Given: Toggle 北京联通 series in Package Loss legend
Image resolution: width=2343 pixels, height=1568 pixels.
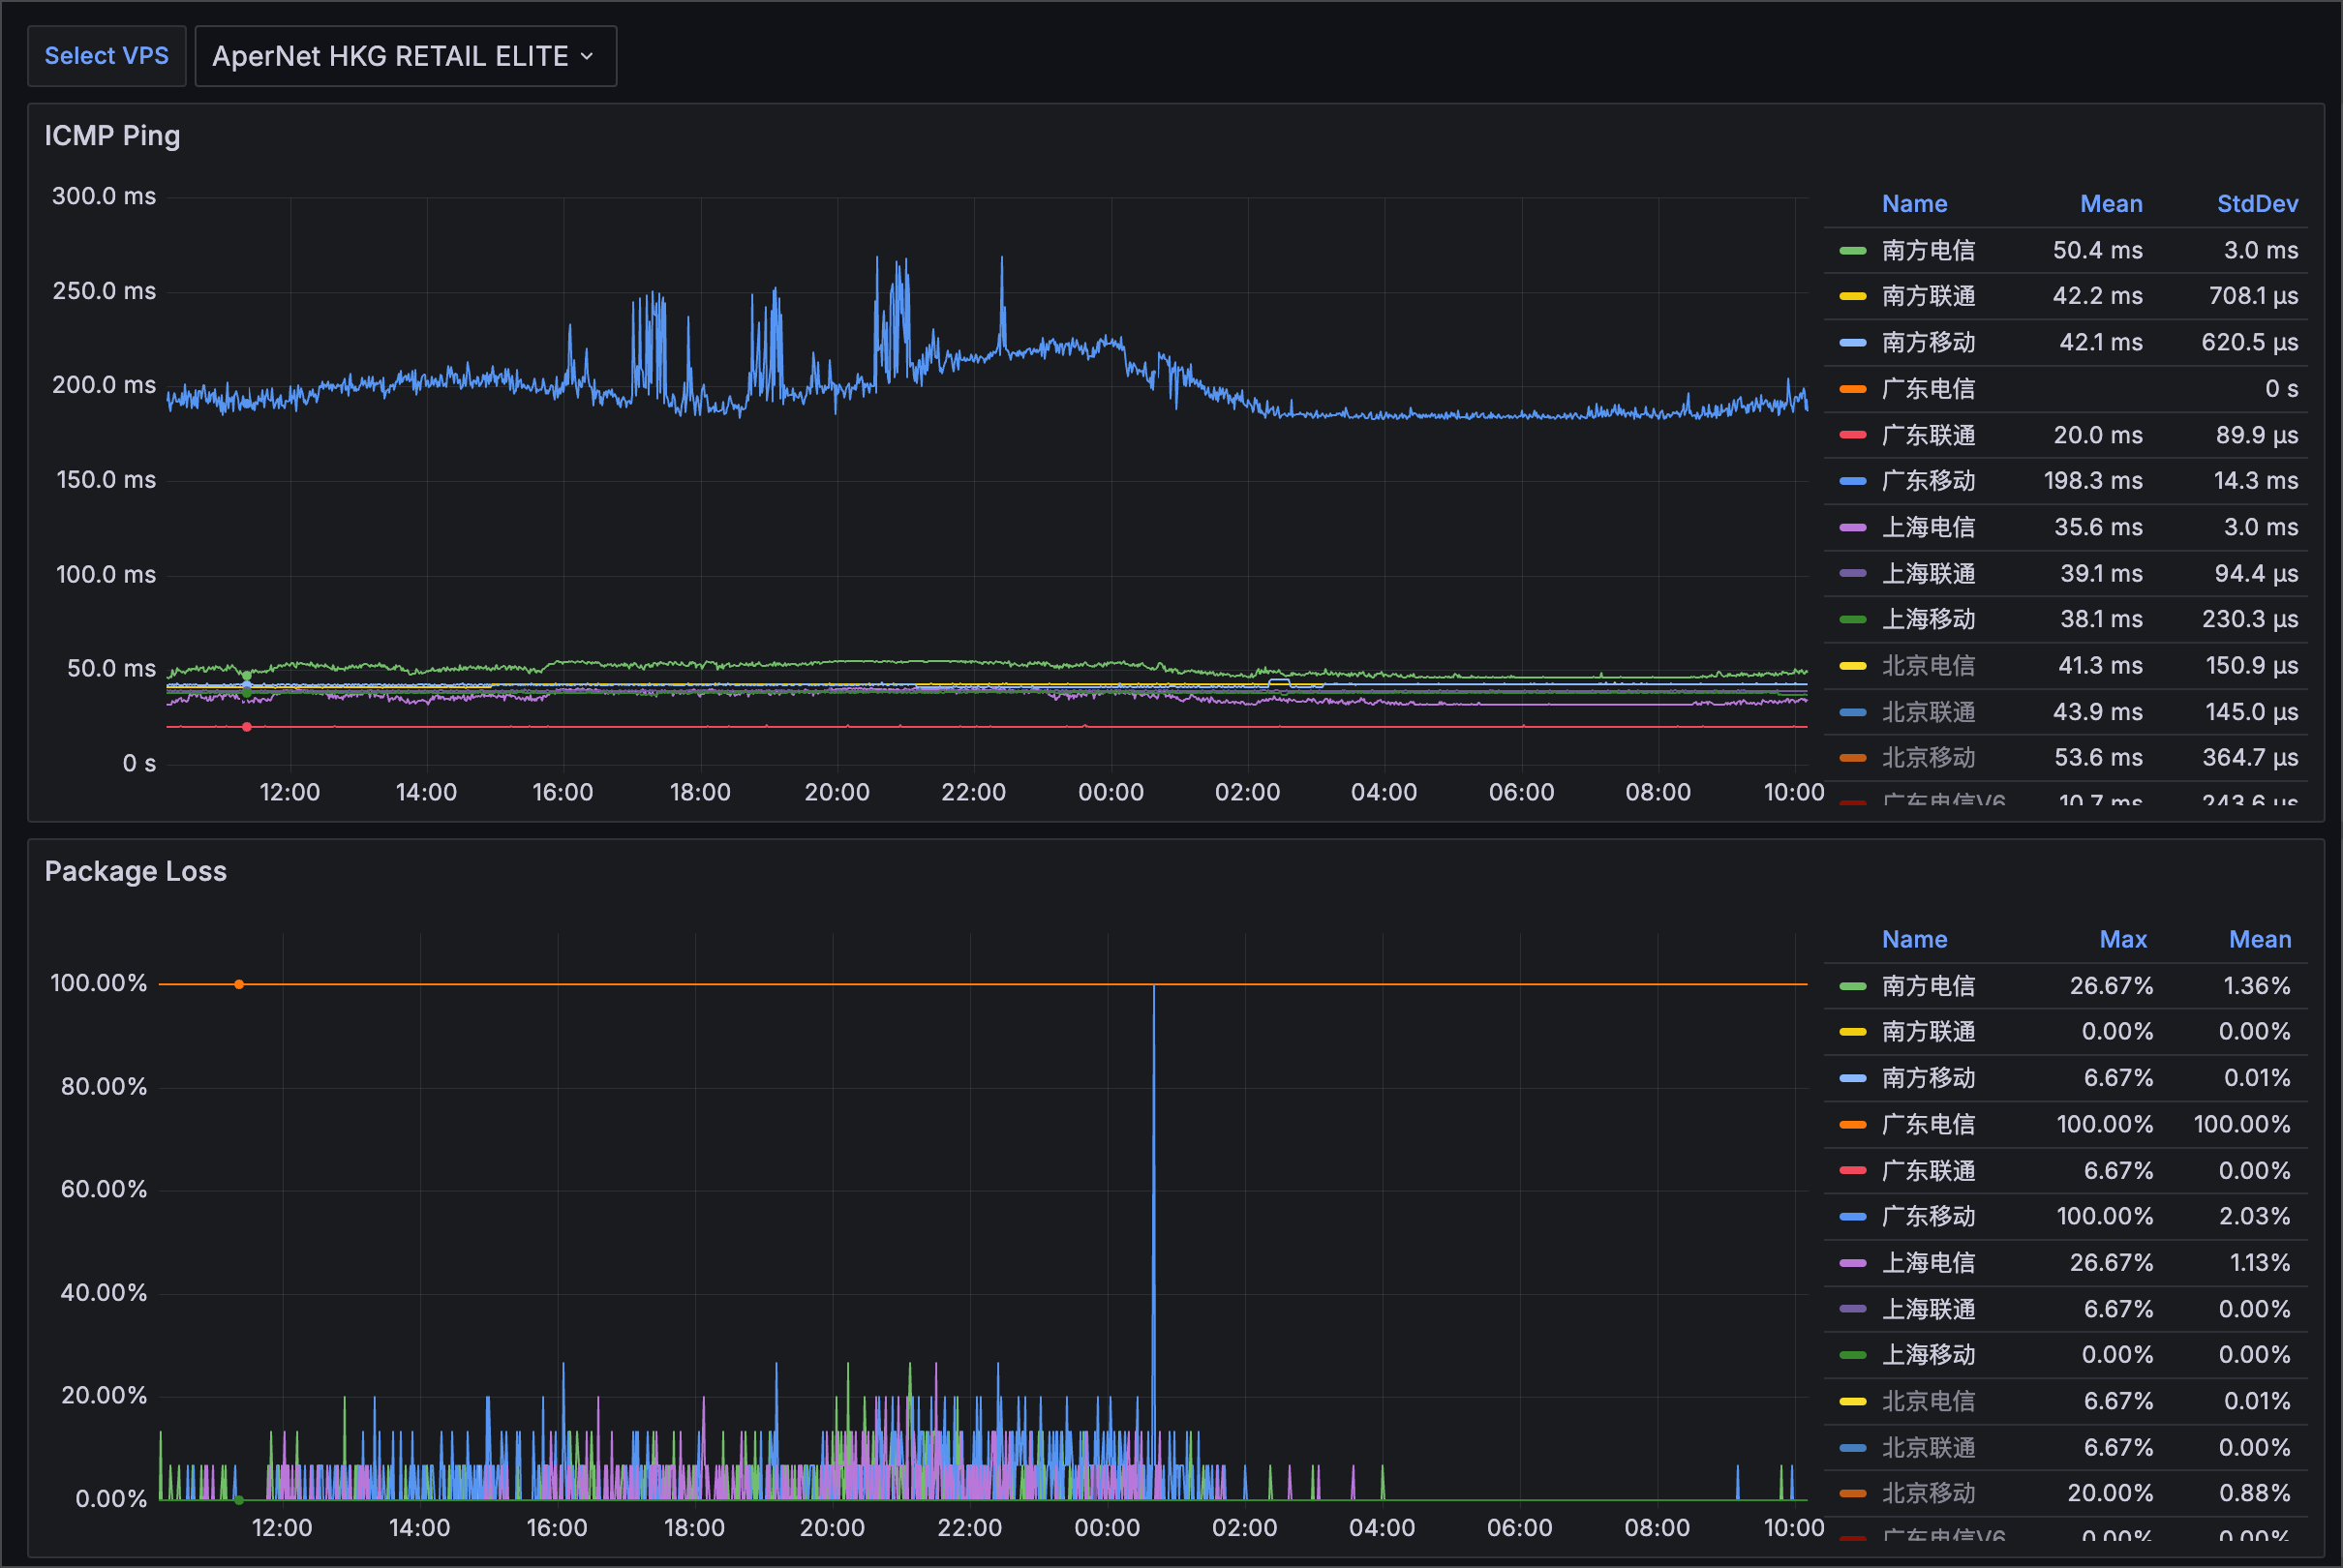Looking at the screenshot, I should pyautogui.click(x=1928, y=1448).
